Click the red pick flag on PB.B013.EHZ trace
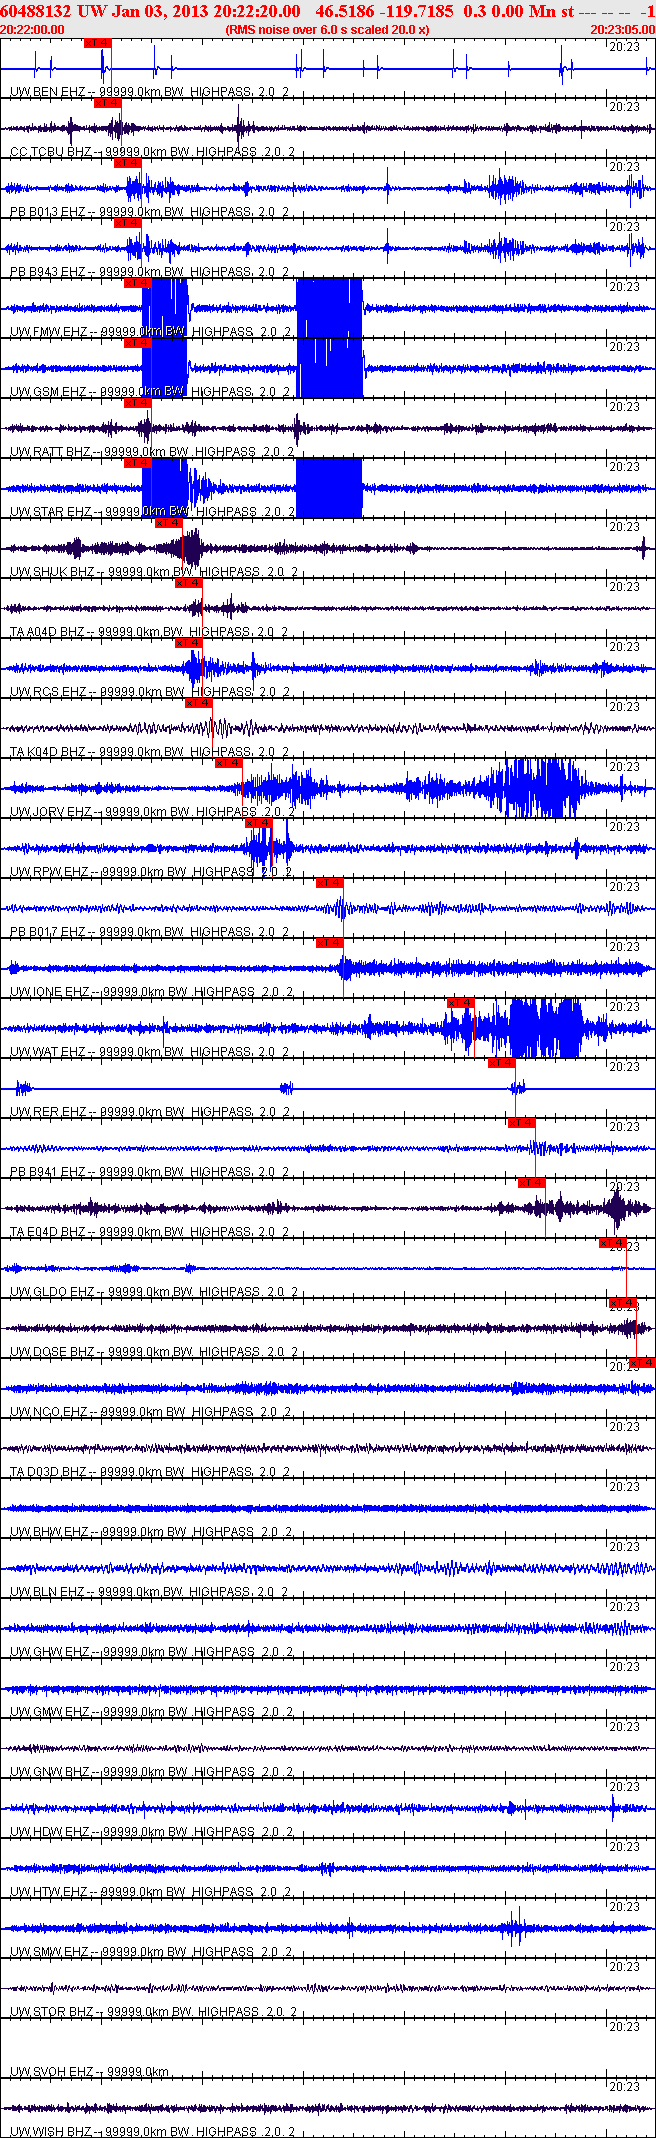This screenshot has width=656, height=2138. 128,163
